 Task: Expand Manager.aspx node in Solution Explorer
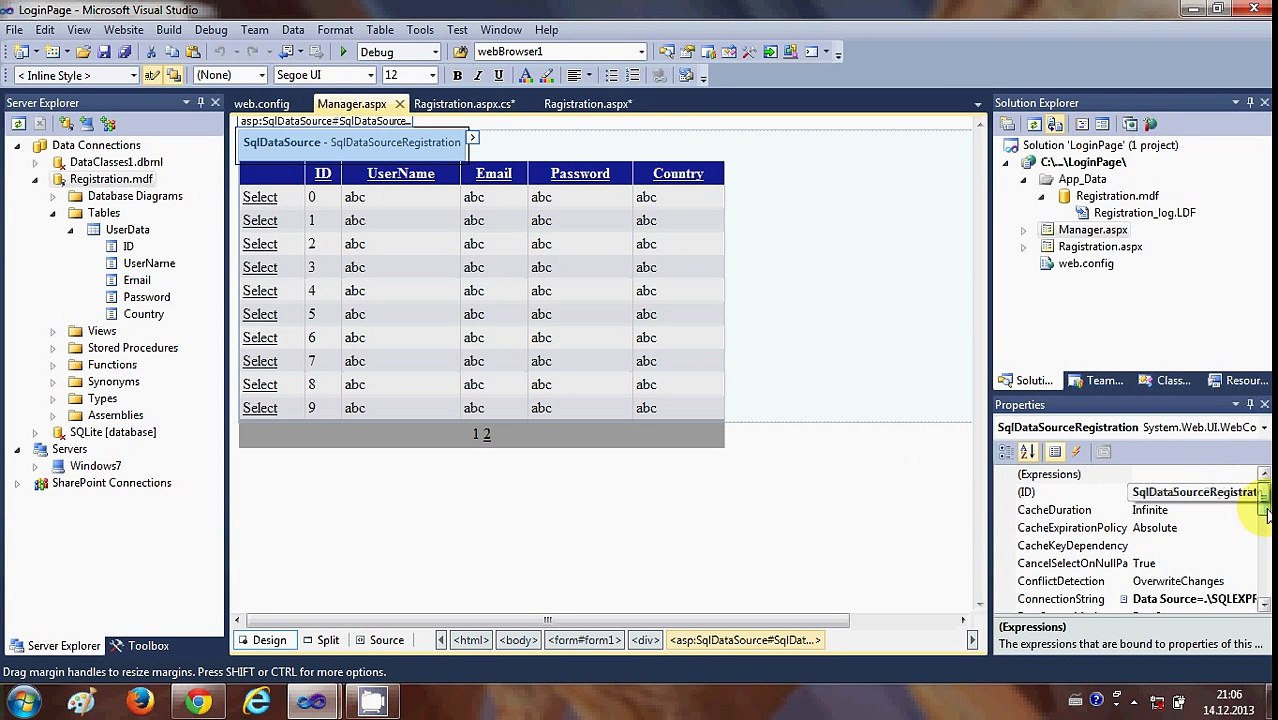[1023, 230]
